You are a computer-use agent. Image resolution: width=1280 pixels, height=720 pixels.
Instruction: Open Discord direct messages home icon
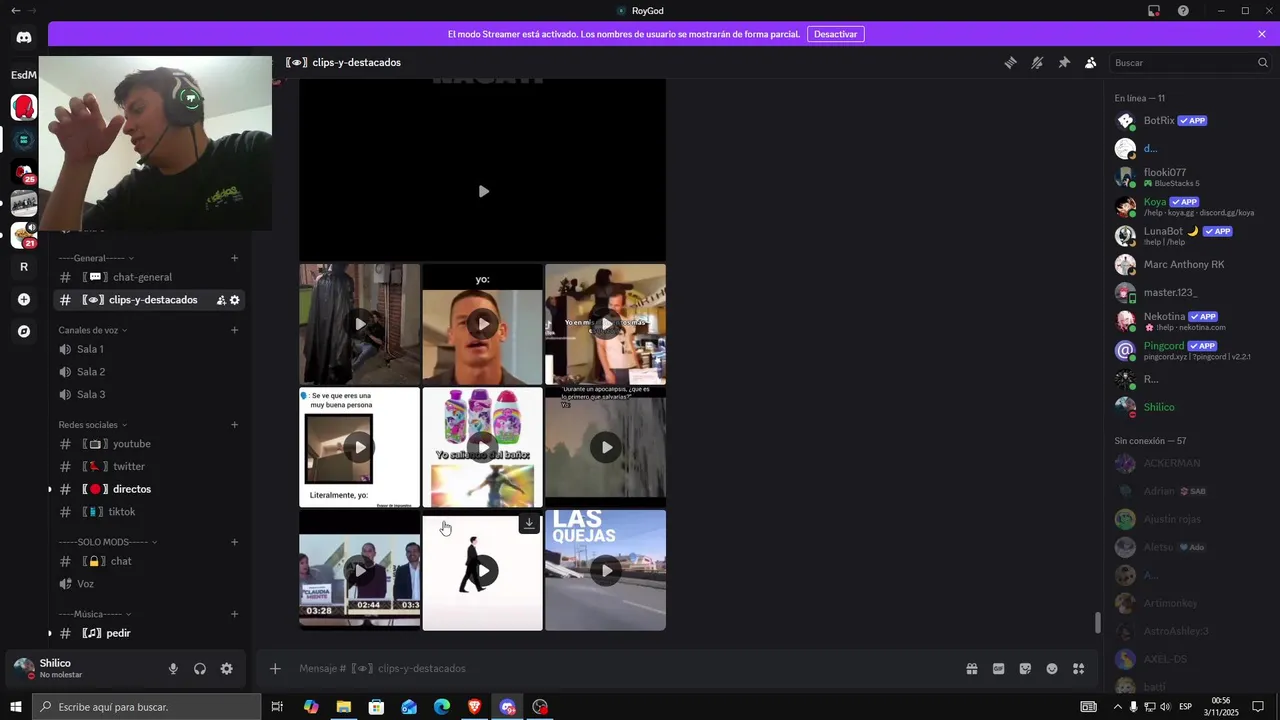[x=24, y=37]
